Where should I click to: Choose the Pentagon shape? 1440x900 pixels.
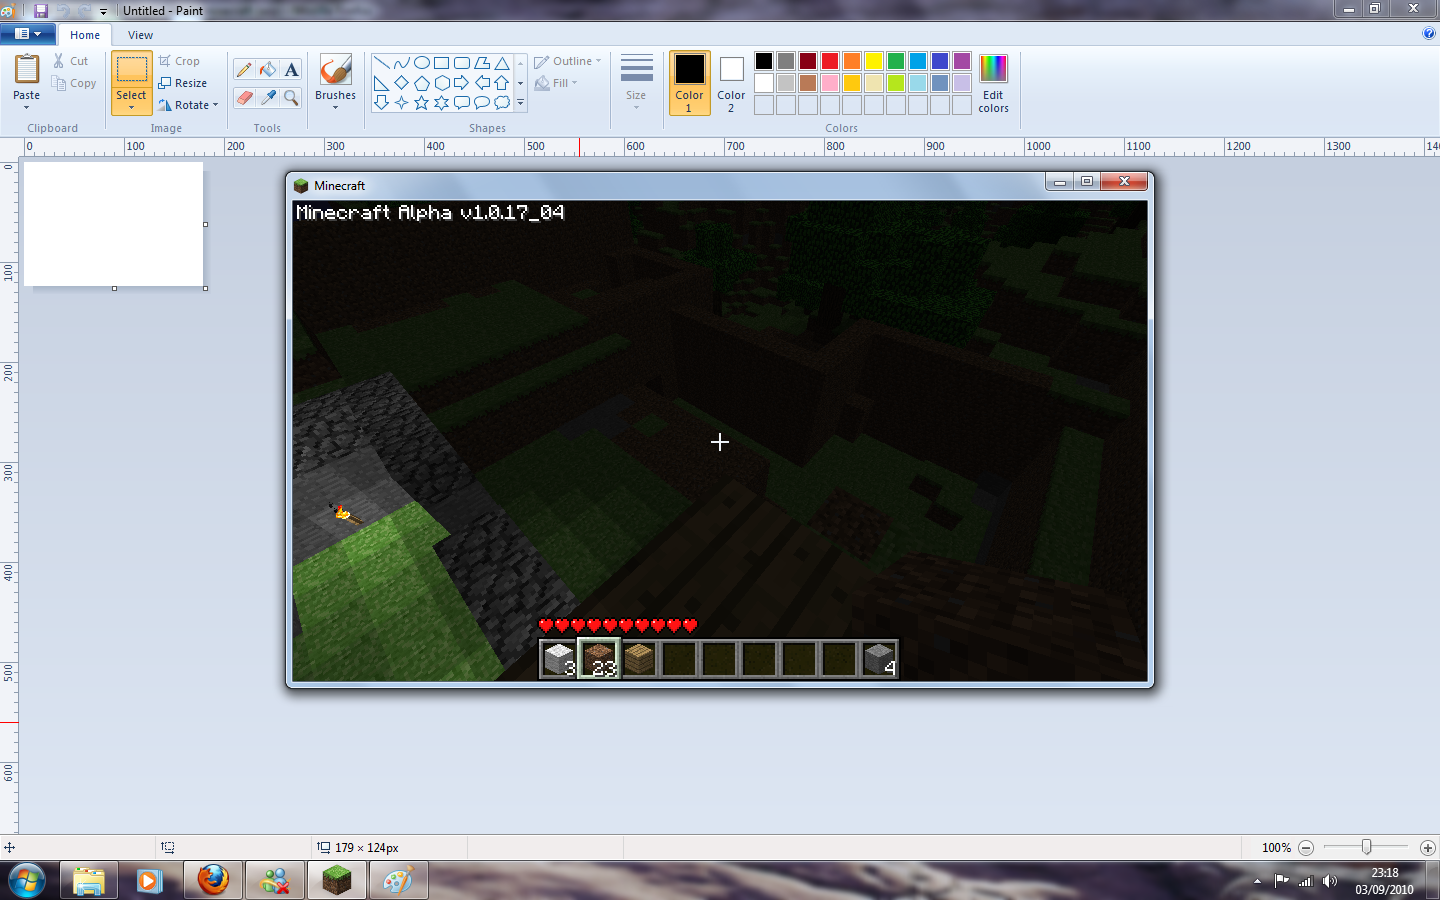click(x=421, y=83)
